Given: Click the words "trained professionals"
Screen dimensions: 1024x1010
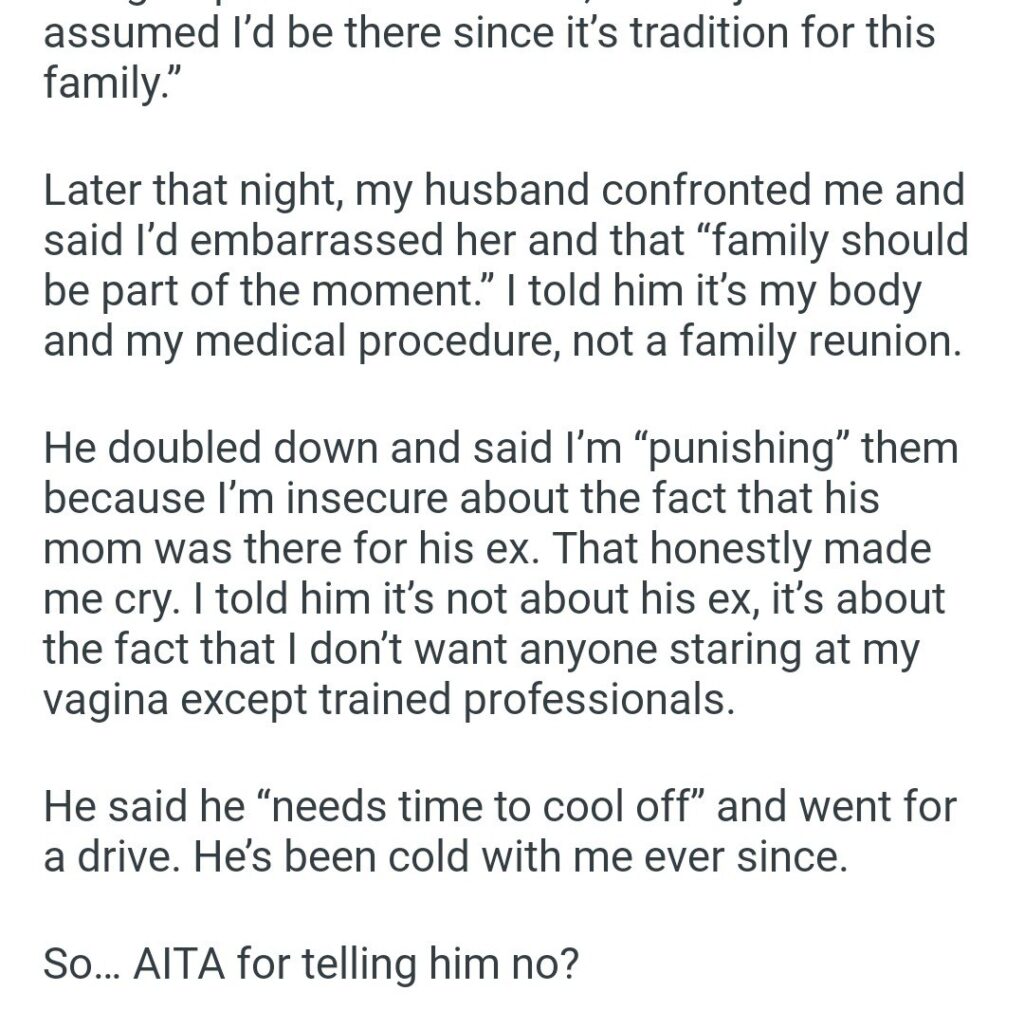Looking at the screenshot, I should click(519, 698).
